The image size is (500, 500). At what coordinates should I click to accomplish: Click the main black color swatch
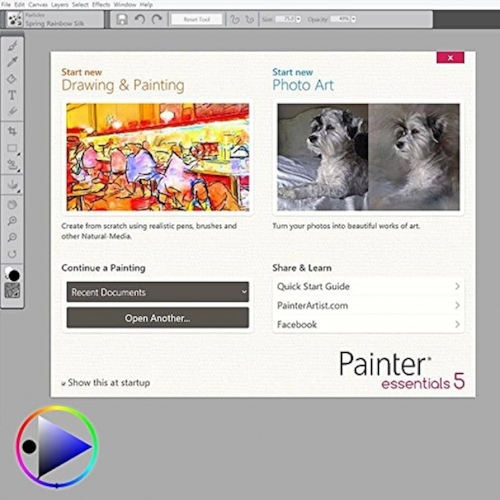tap(14, 276)
